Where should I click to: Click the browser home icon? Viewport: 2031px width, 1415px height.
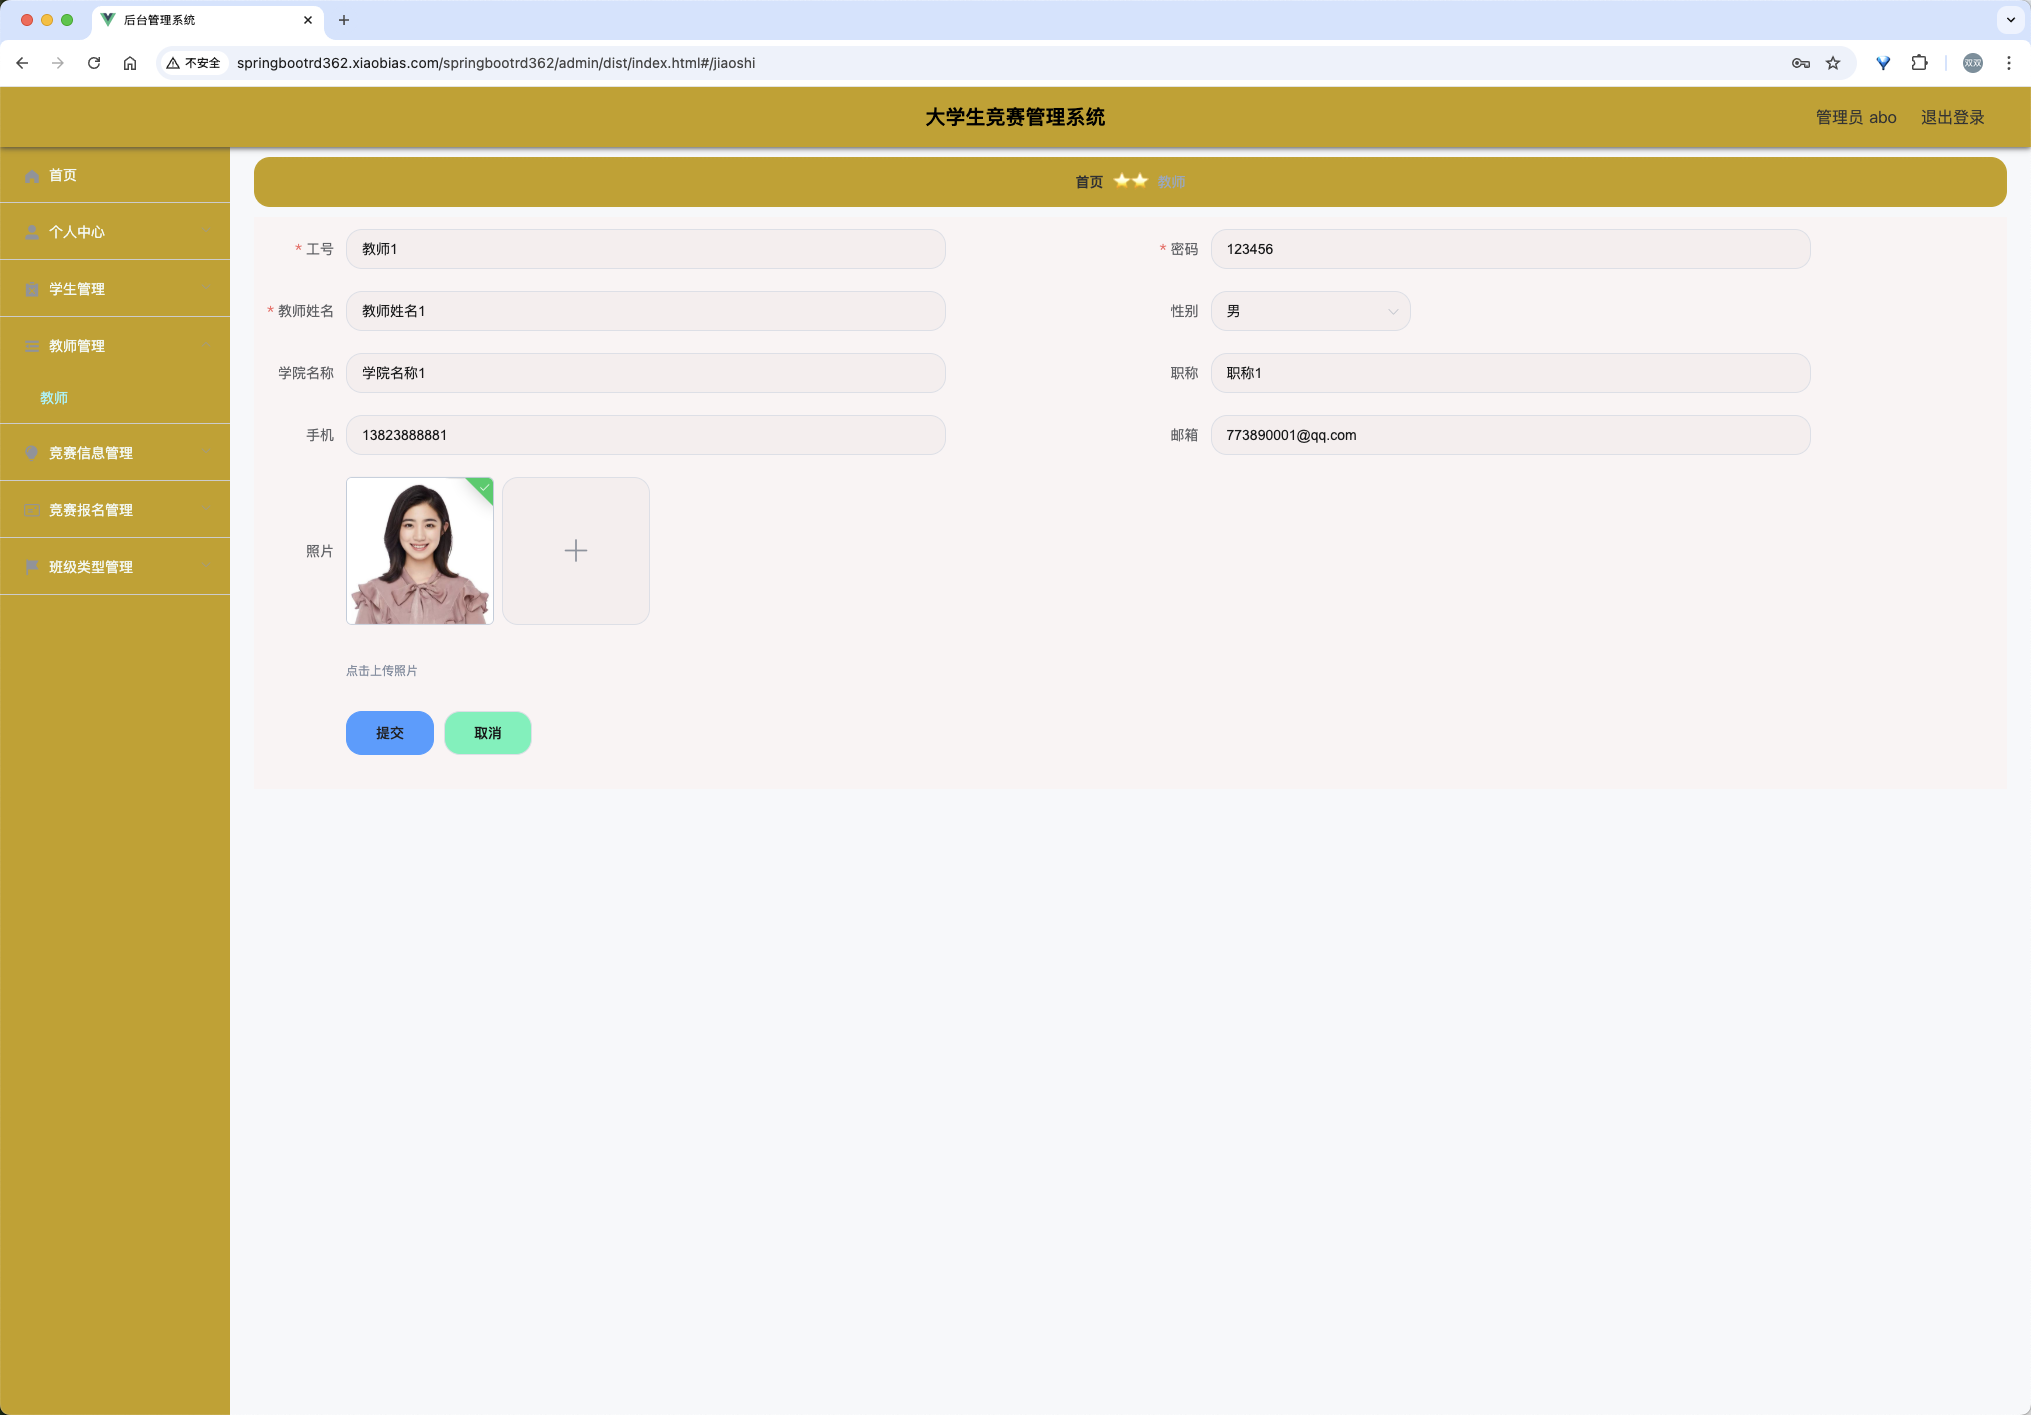(130, 63)
